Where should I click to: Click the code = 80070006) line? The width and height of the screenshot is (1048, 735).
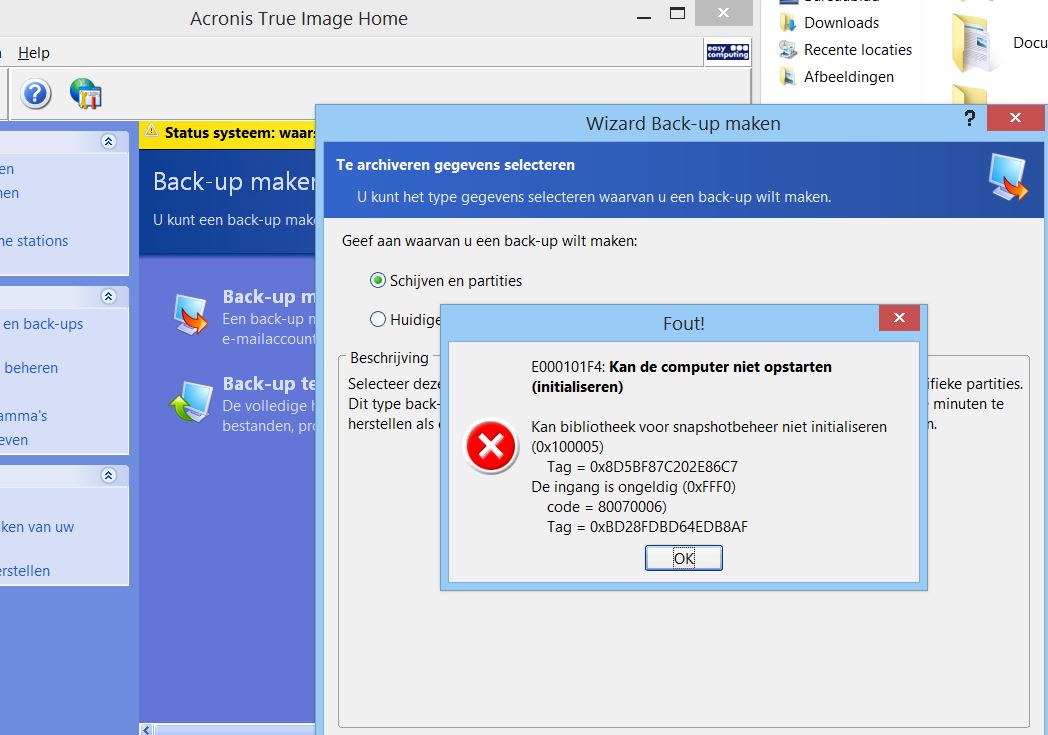tap(607, 507)
